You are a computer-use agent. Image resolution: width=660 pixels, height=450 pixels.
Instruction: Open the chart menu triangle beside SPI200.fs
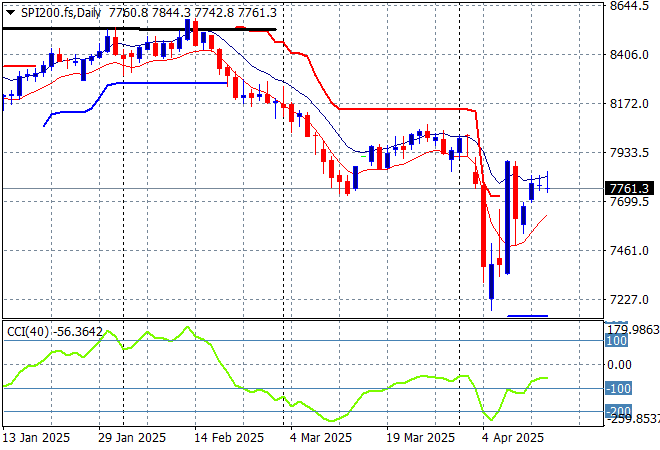[x=11, y=13]
